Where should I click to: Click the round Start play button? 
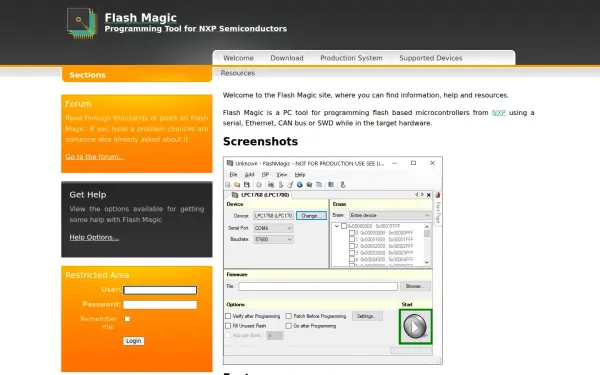[415, 327]
